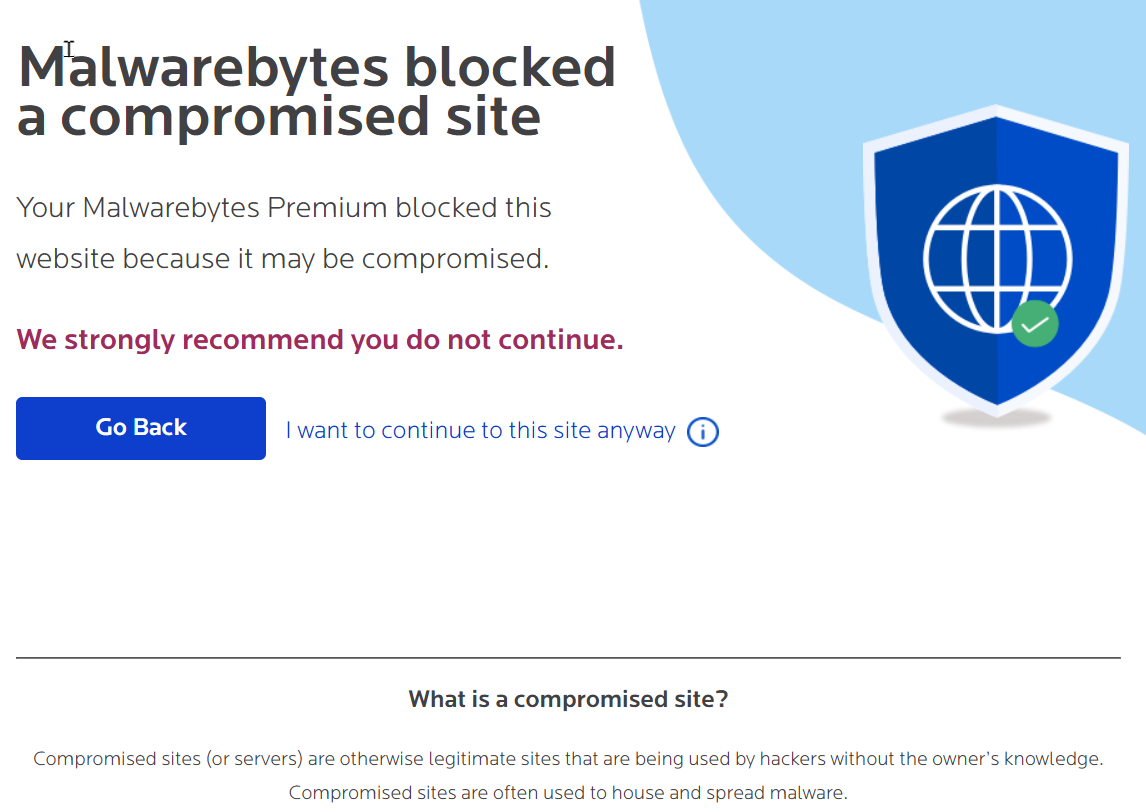Click the Go Back button
1146x812 pixels.
pyautogui.click(x=141, y=428)
